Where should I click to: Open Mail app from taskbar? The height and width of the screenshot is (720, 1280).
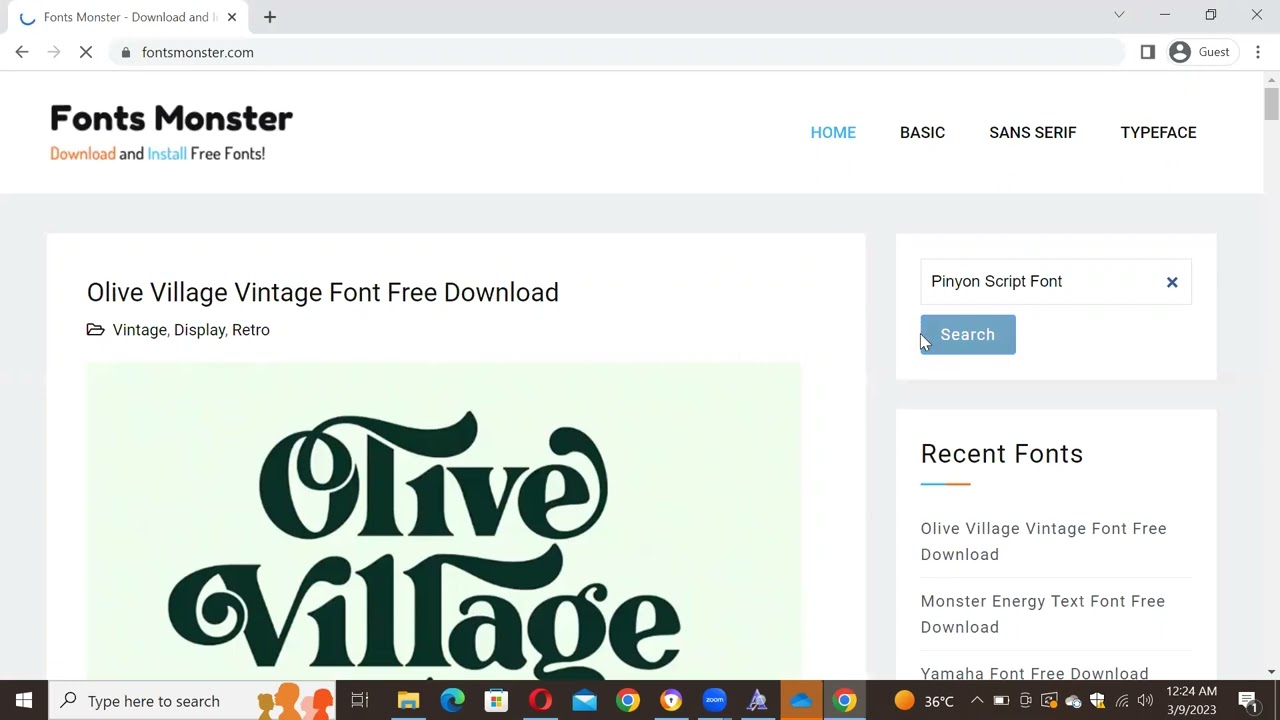click(x=584, y=700)
